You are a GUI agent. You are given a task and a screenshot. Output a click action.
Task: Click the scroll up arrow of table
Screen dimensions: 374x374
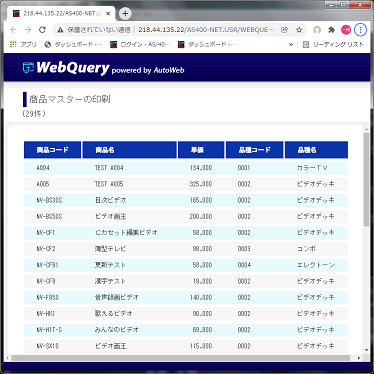366,129
